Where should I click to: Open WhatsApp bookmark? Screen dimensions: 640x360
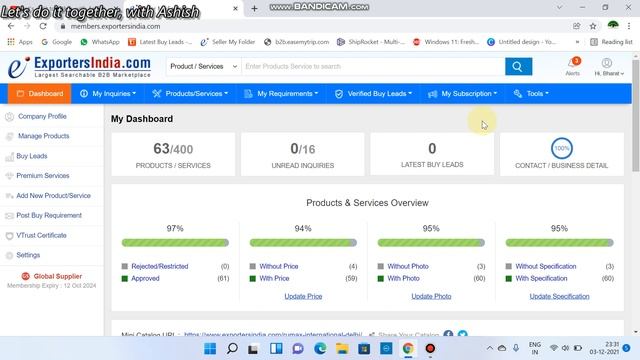(x=100, y=42)
